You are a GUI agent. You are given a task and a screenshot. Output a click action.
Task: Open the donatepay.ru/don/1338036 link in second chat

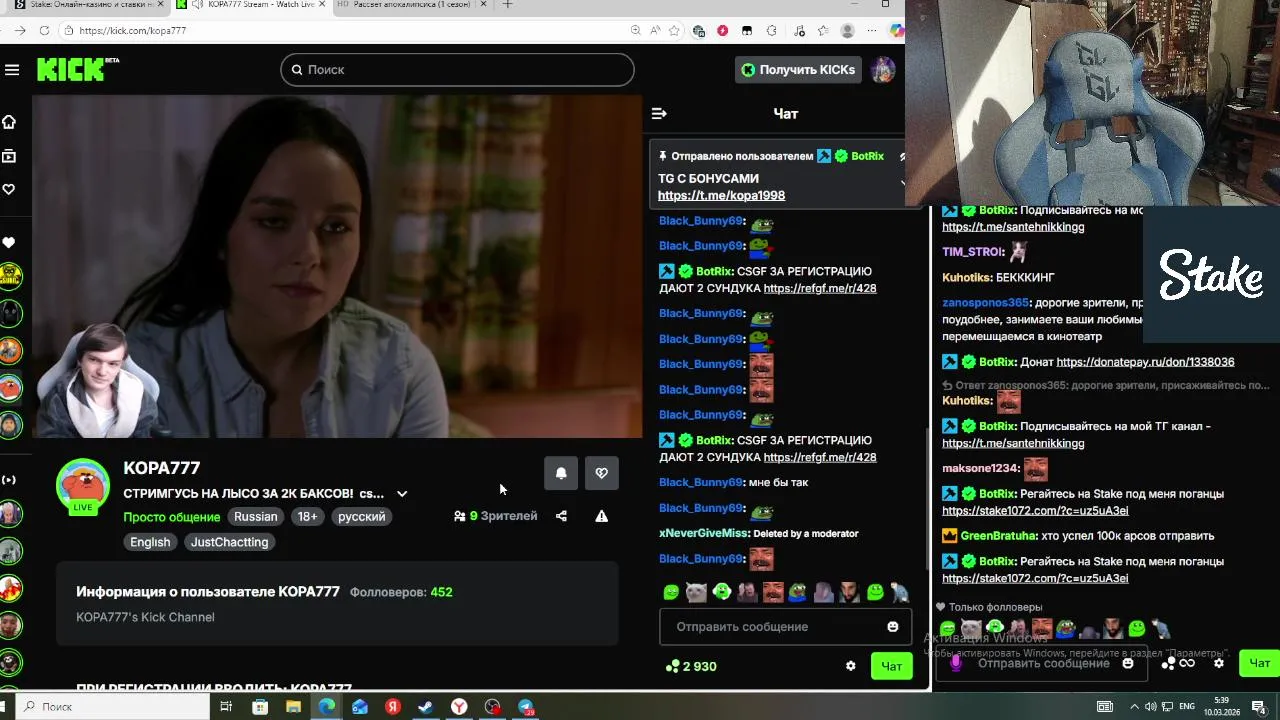click(1145, 362)
